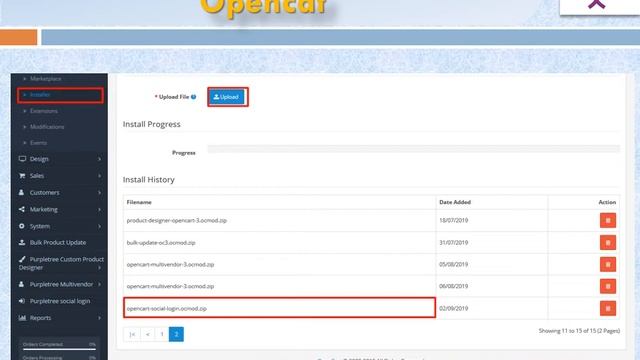Expand the Marketing menu chevron

99,209
